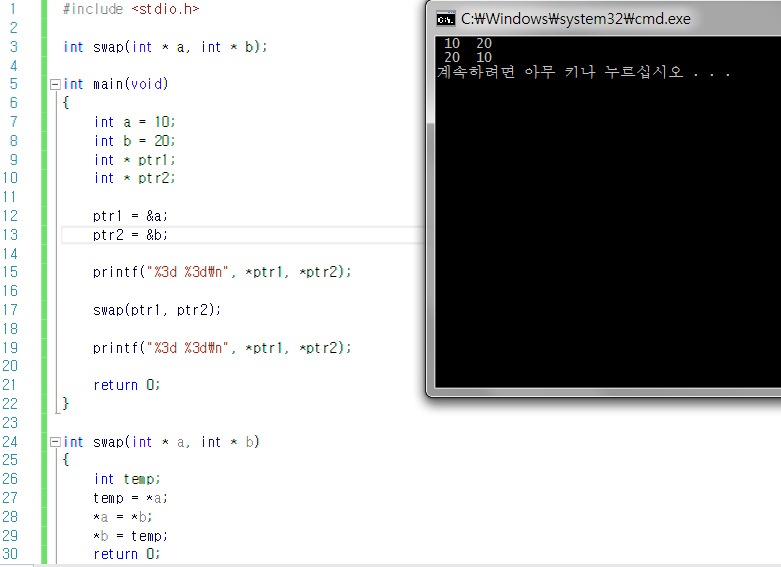
Task: Click the 'temp = *a;' statement
Action: click(x=130, y=498)
